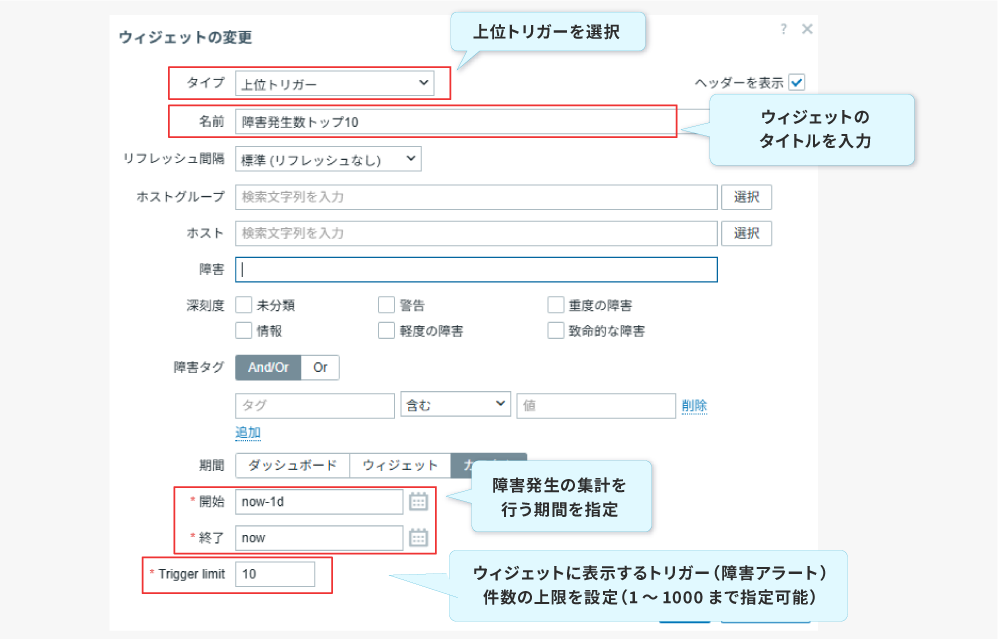This screenshot has width=1000, height=639.
Task: Select Or tag evaluation mode
Action: click(320, 367)
